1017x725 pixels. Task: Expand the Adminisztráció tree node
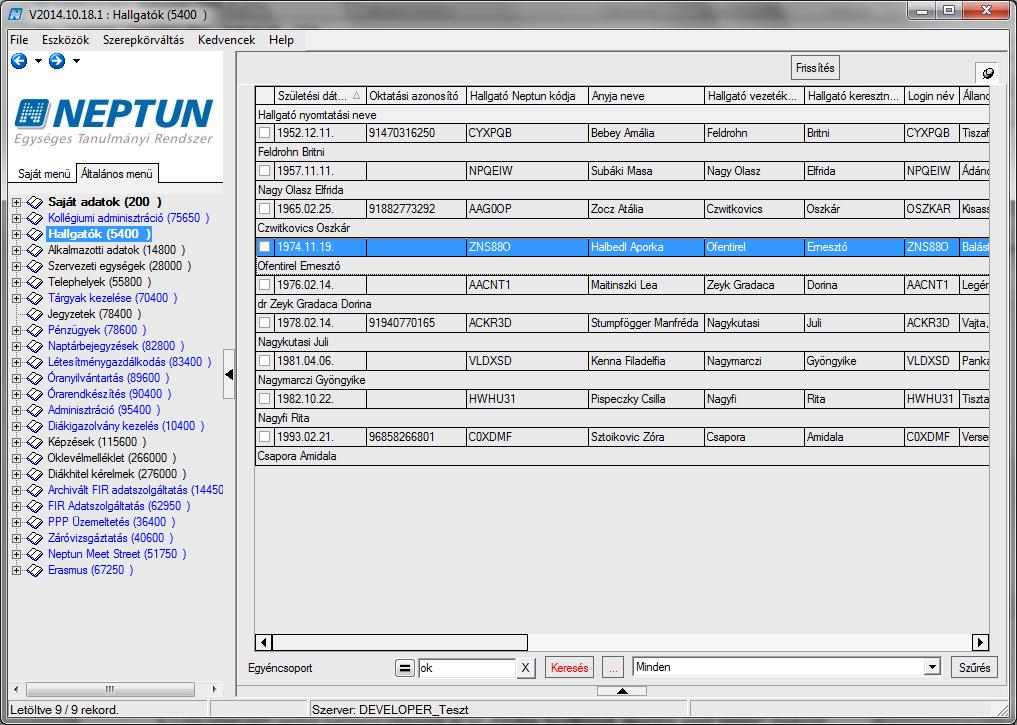(x=17, y=410)
